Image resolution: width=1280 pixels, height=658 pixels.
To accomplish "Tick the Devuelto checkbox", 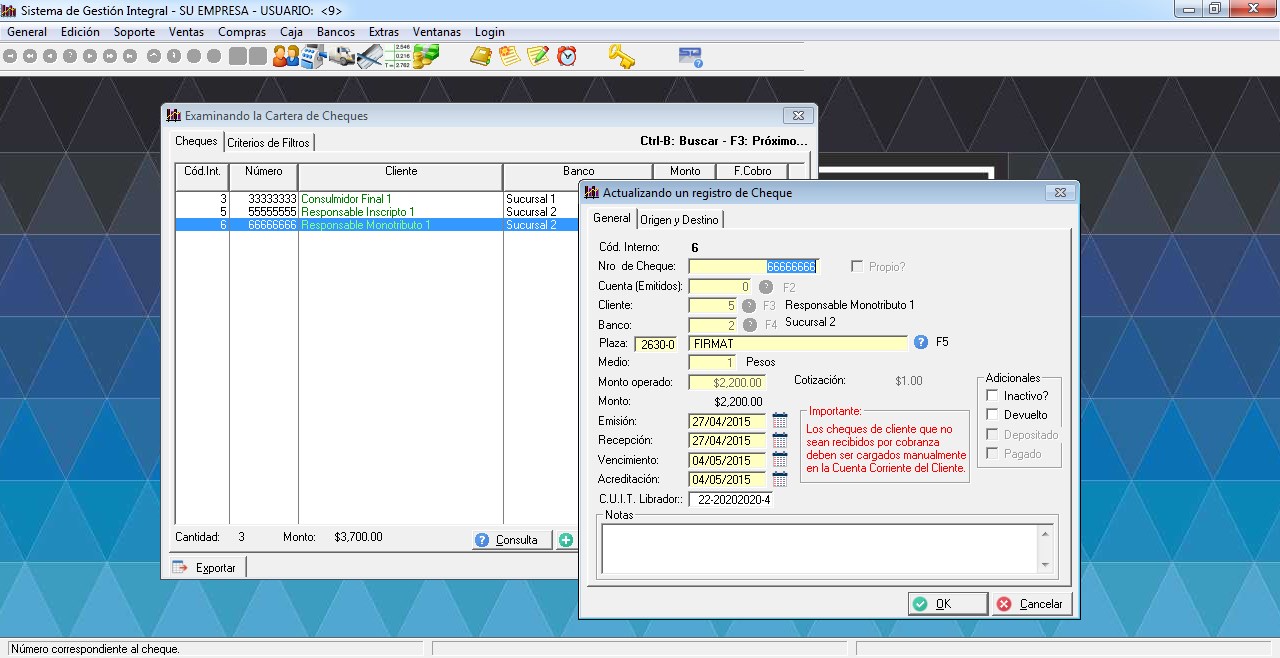I will coord(993,415).
